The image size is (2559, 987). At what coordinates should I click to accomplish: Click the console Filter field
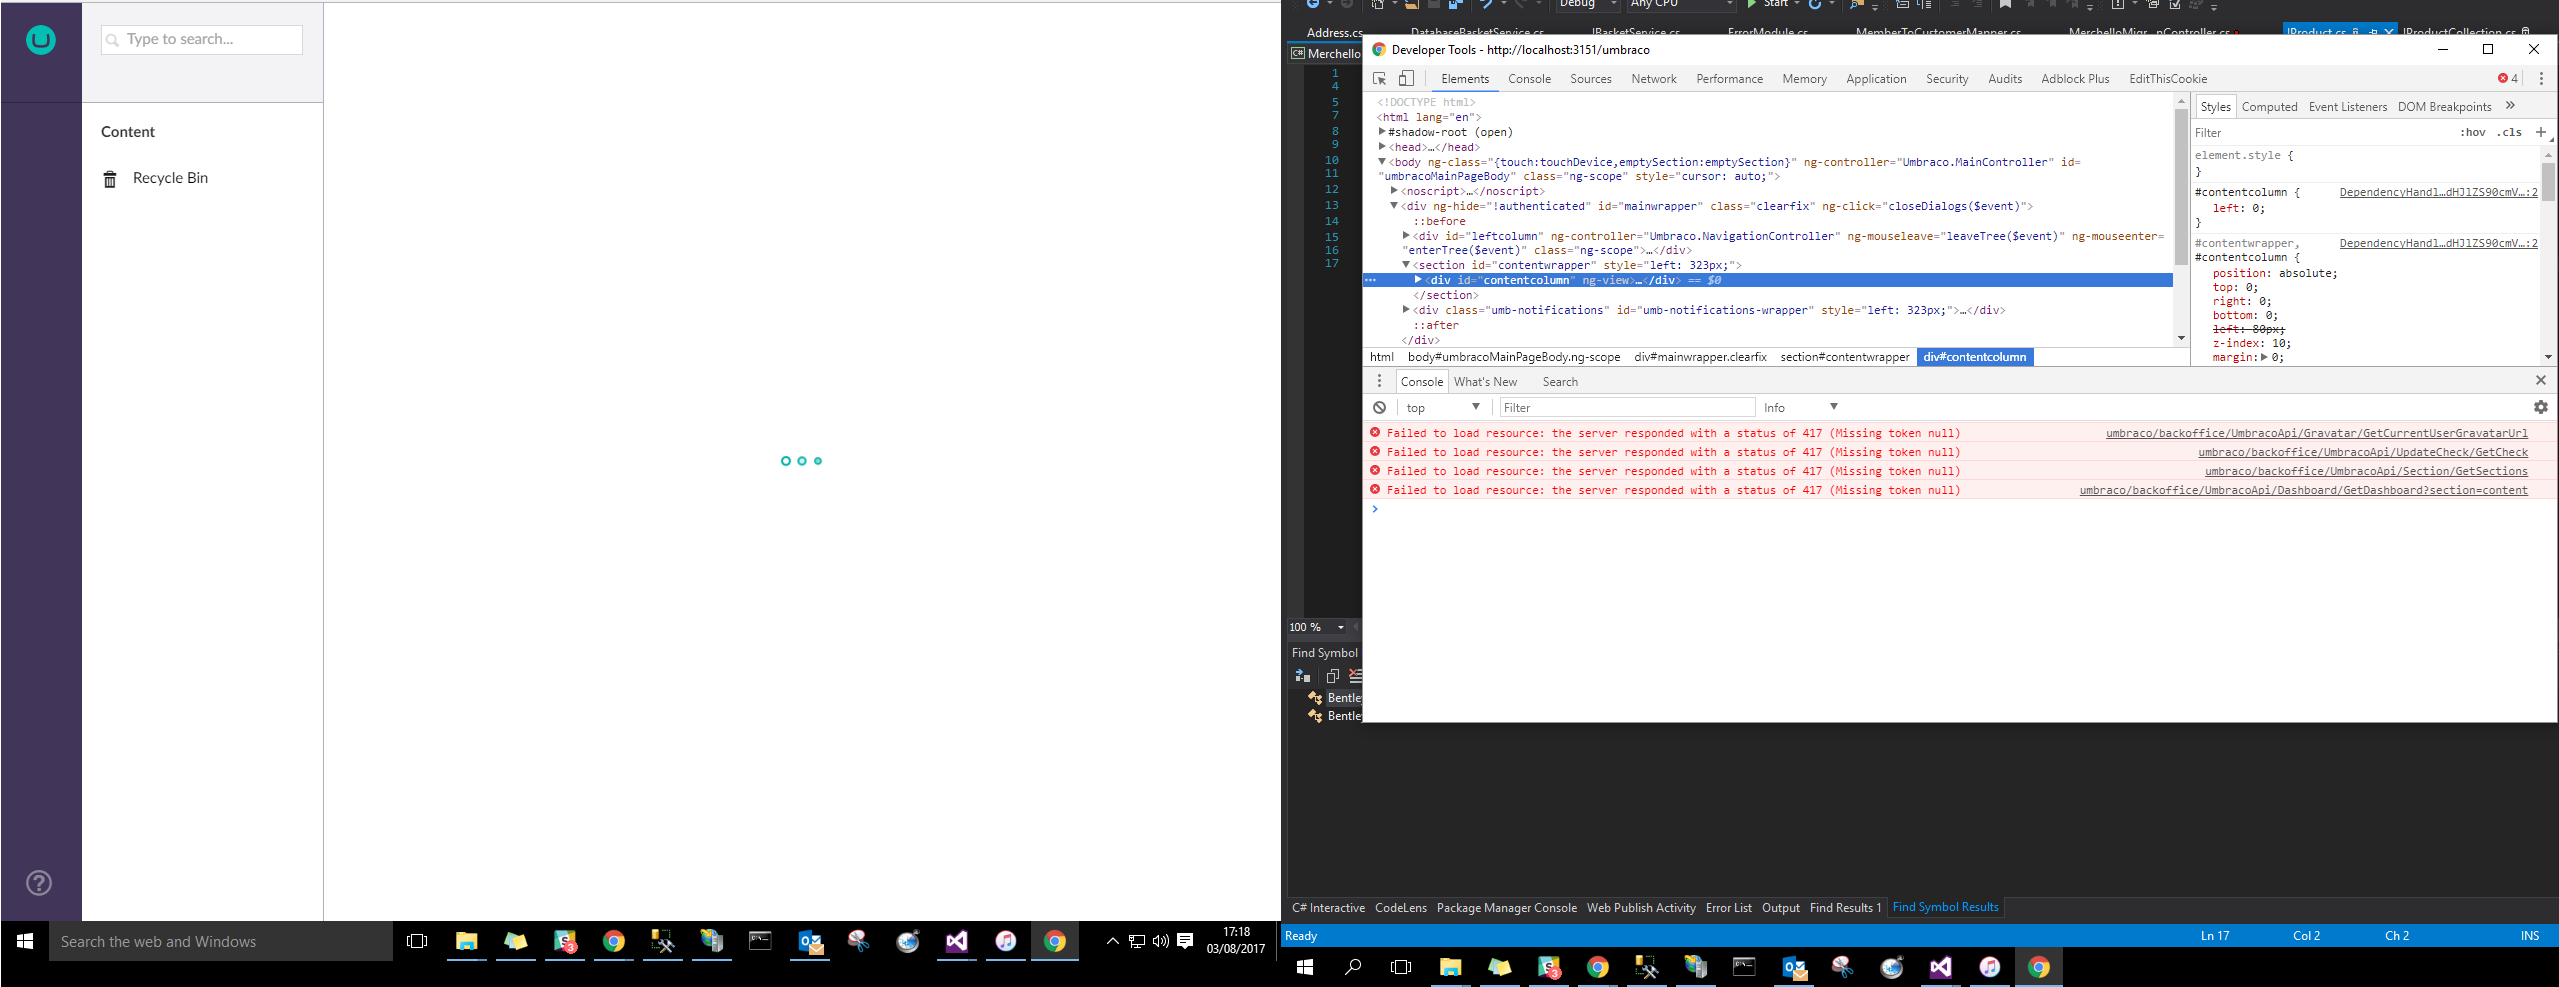pyautogui.click(x=1627, y=408)
